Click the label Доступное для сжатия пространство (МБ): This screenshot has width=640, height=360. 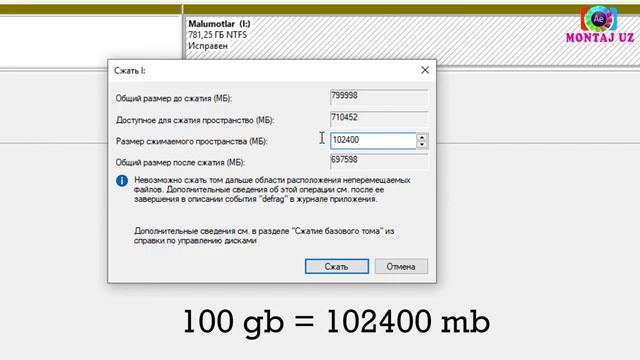click(x=195, y=120)
